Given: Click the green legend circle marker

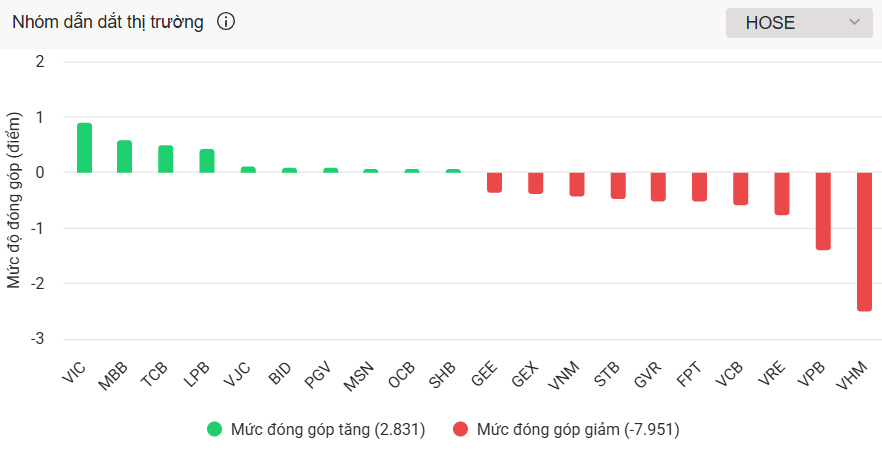Looking at the screenshot, I should click(214, 430).
